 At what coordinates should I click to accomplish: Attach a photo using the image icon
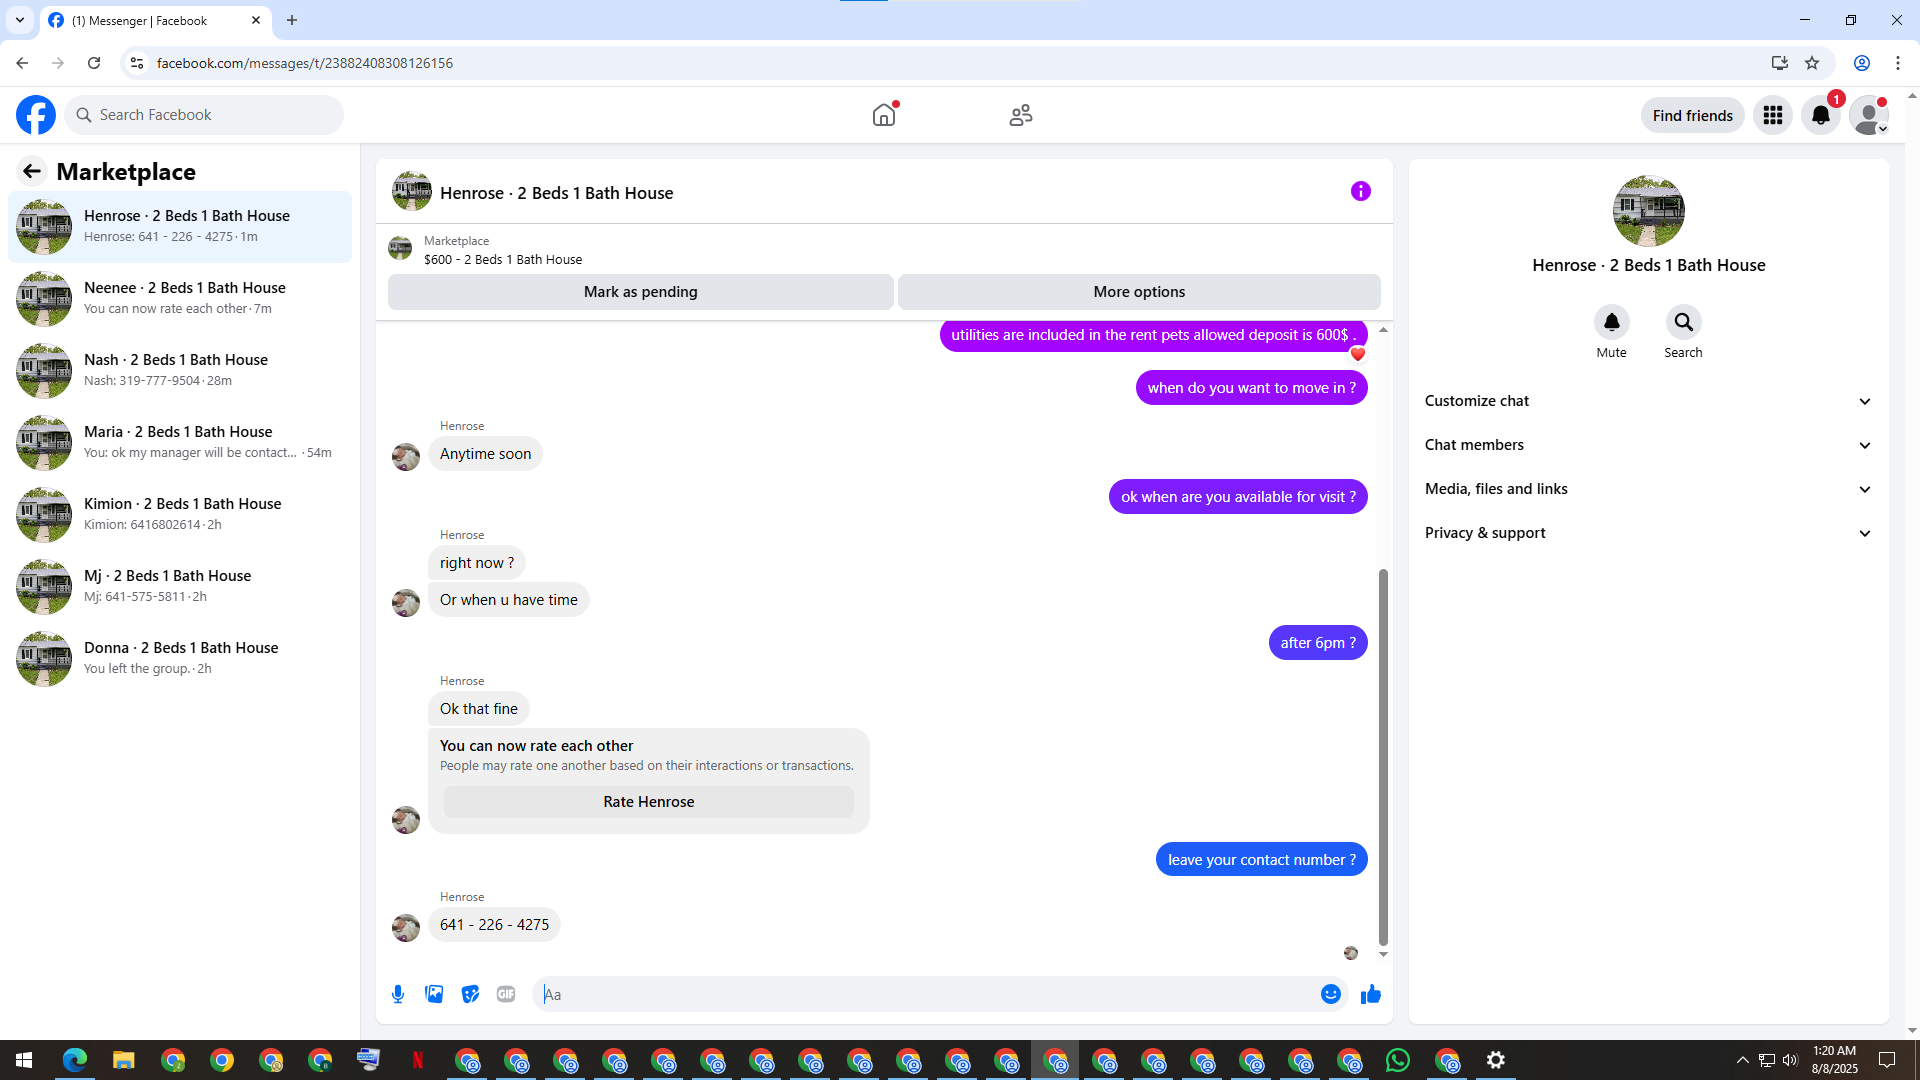[434, 994]
